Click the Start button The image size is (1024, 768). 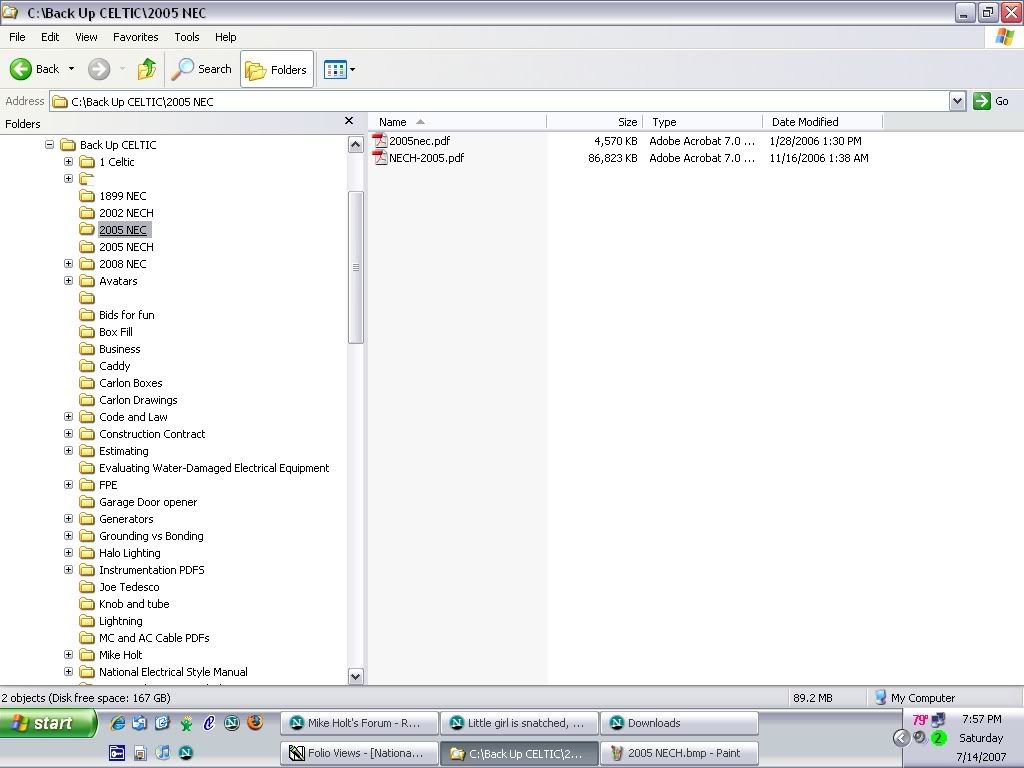coord(48,723)
